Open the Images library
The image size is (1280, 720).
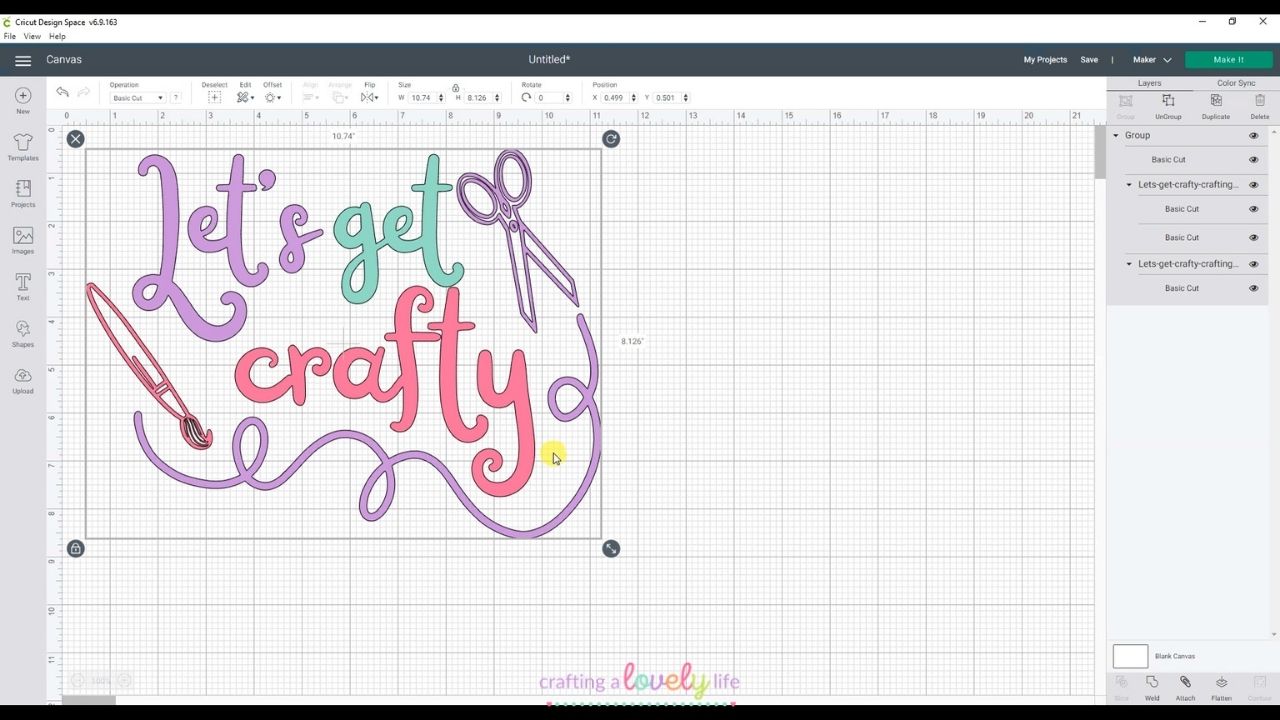tap(23, 240)
